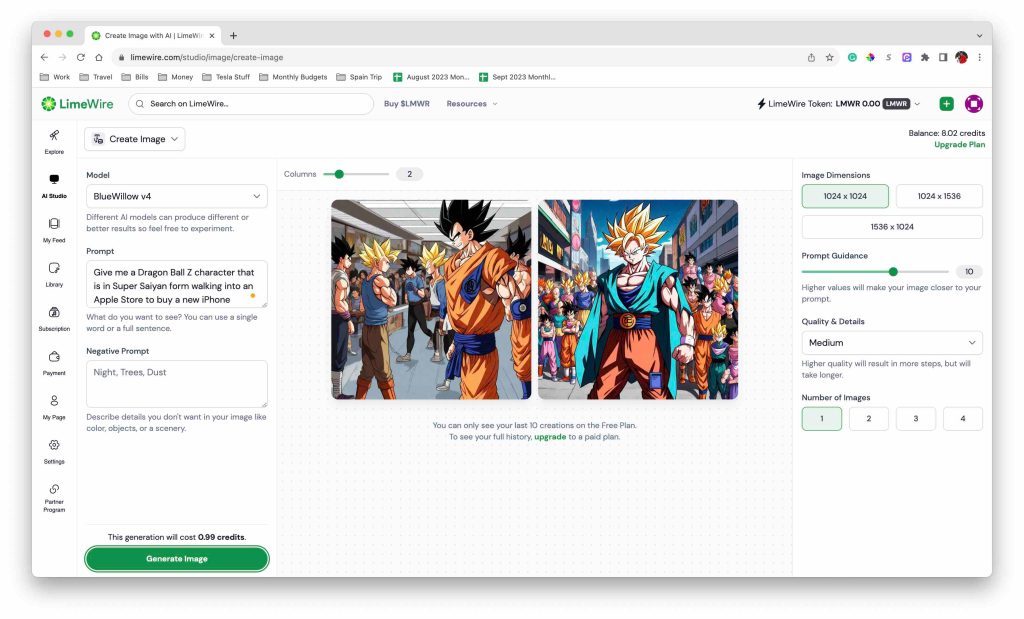Screen dimensions: 1024x619
Task: Open the Resources menu
Action: pyautogui.click(x=471, y=104)
